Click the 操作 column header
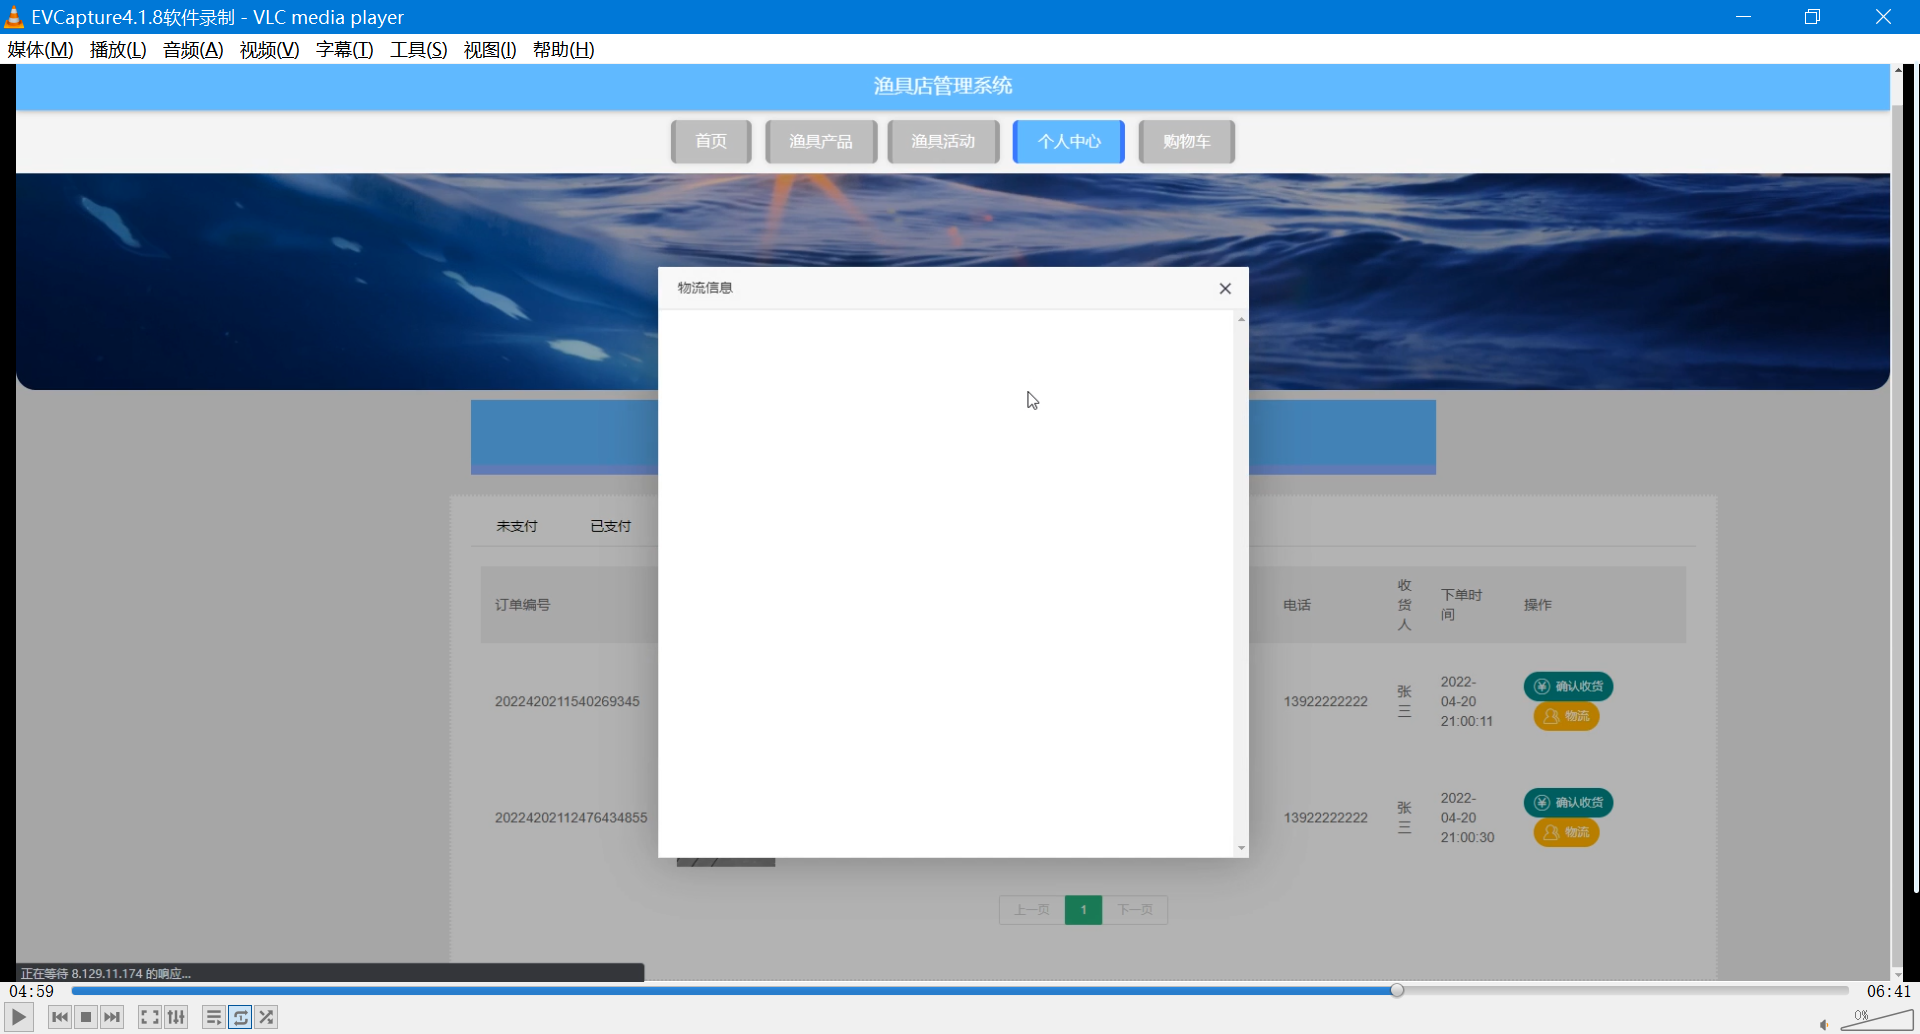Screen dimensions: 1920x1034 pos(1538,605)
